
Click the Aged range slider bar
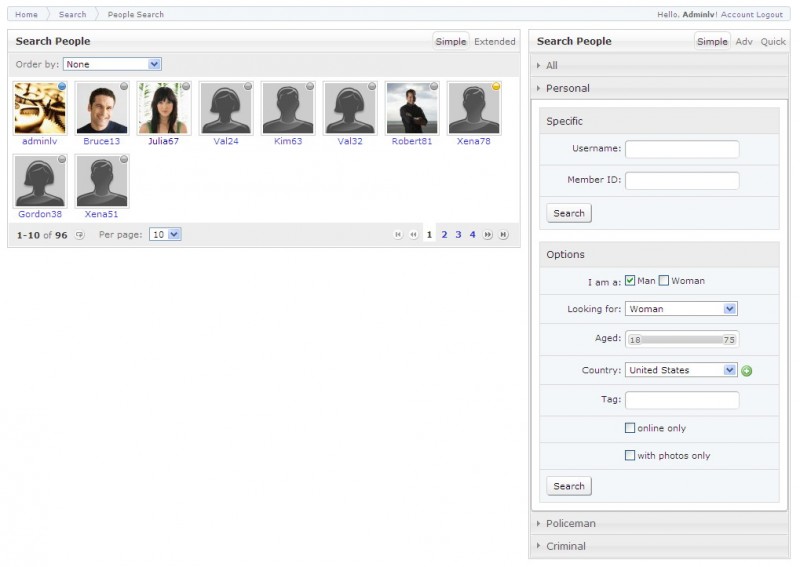coord(682,339)
